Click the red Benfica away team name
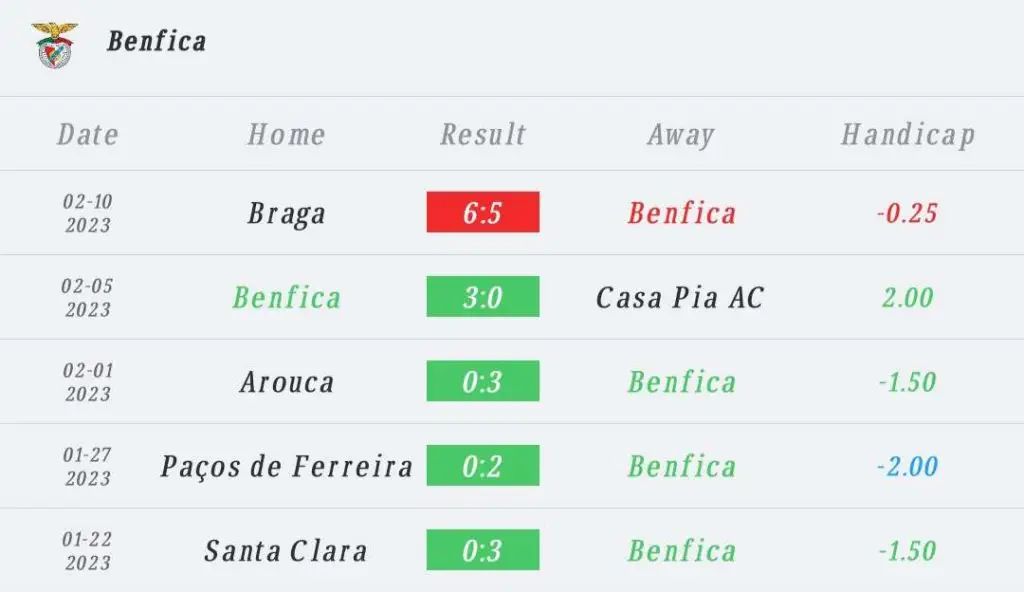This screenshot has height=592, width=1024. (x=682, y=213)
